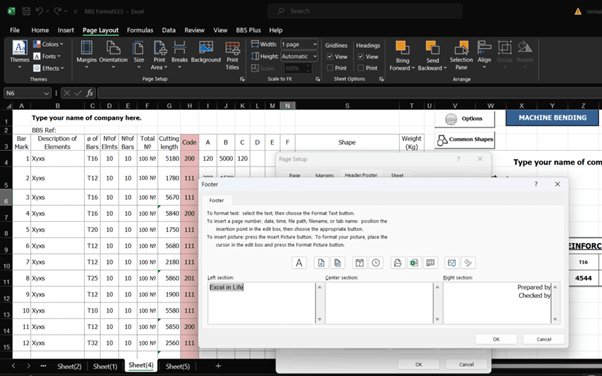
Task: Select the Sheet(2) worksheet tab
Action: click(69, 366)
